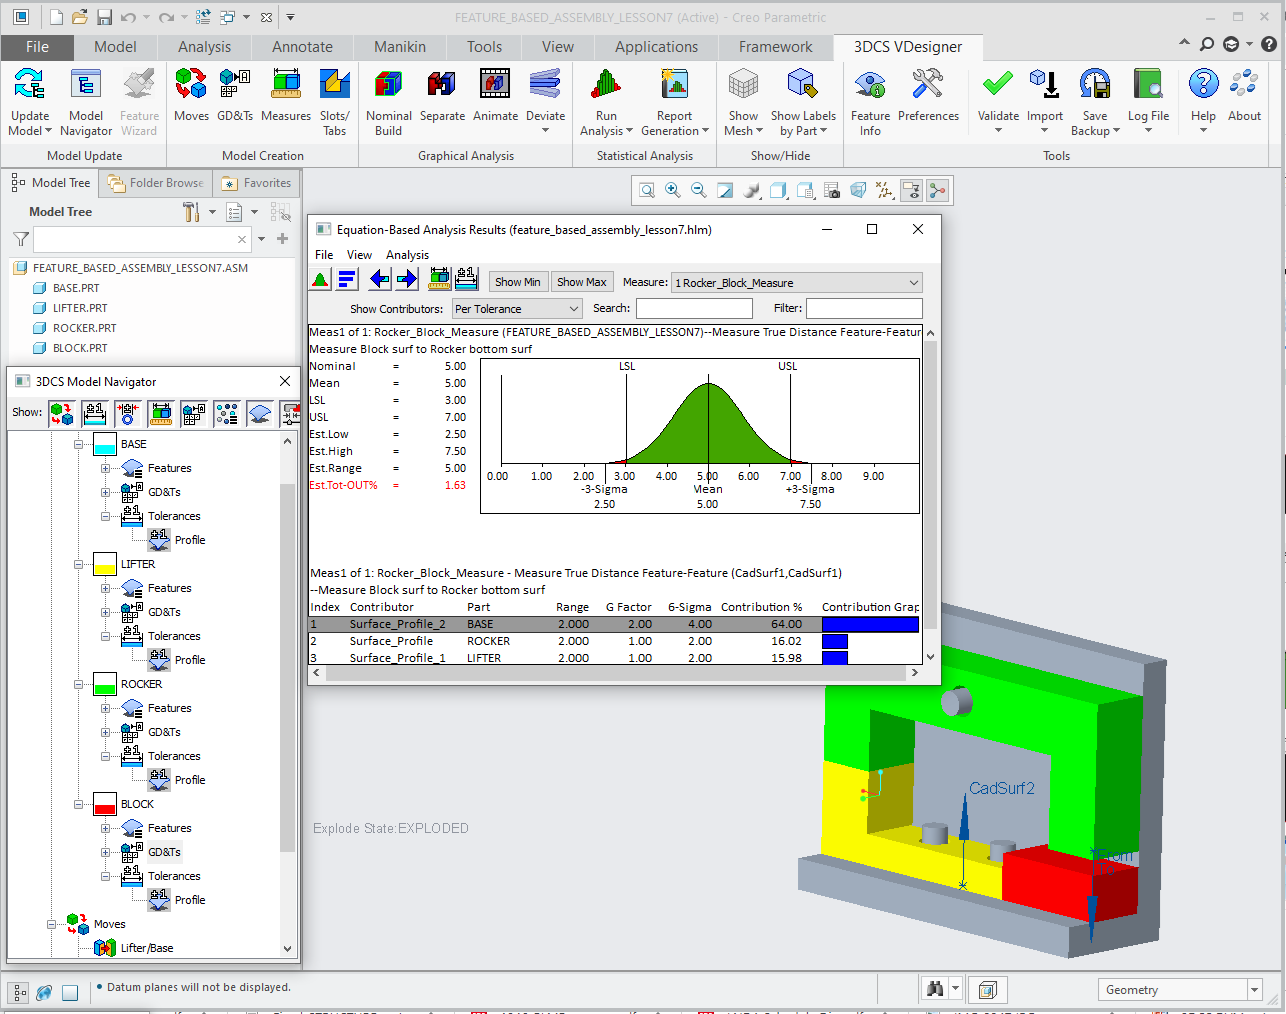The height and width of the screenshot is (1014, 1286).
Task: Switch to Model Tree view tab
Action: point(51,182)
